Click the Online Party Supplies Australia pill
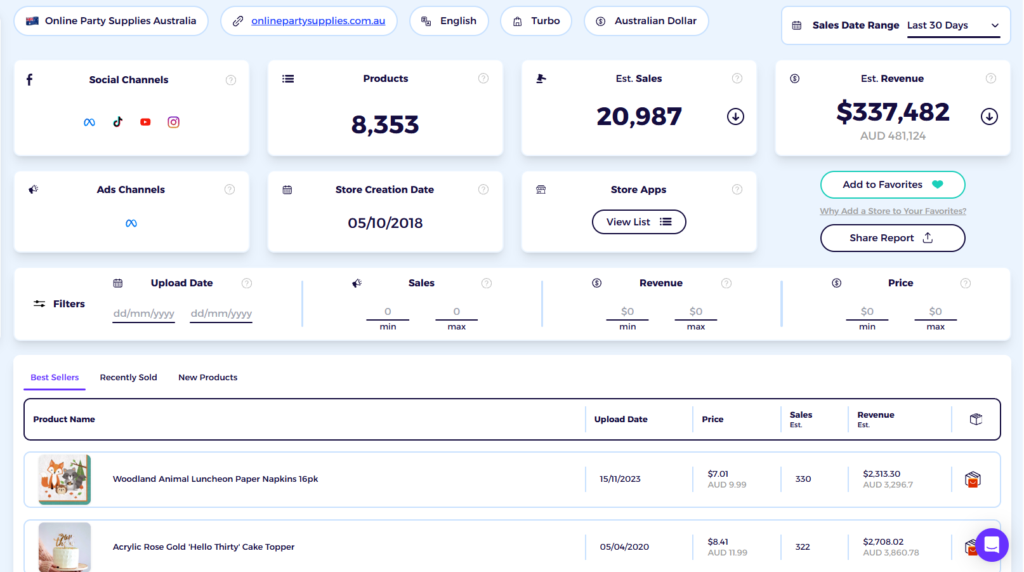The image size is (1024, 572). [111, 21]
